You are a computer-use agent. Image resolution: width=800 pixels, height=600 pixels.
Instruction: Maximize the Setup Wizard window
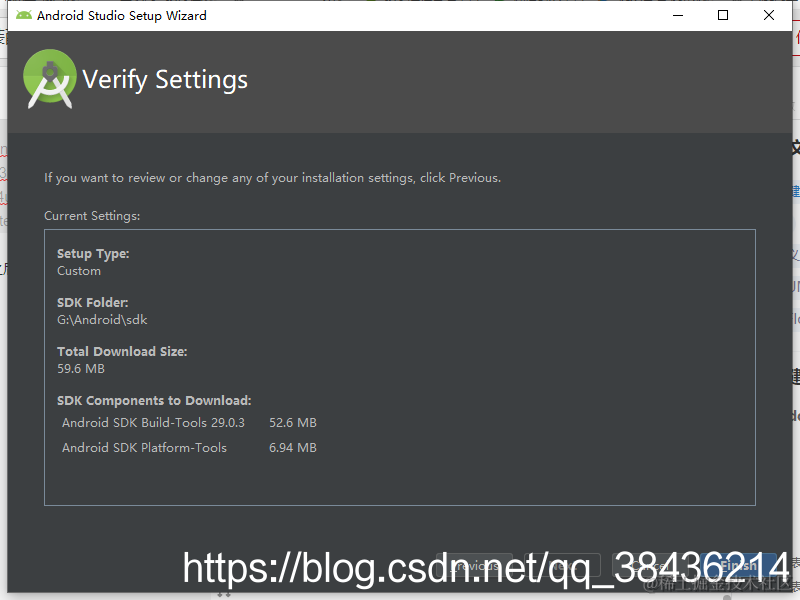723,15
